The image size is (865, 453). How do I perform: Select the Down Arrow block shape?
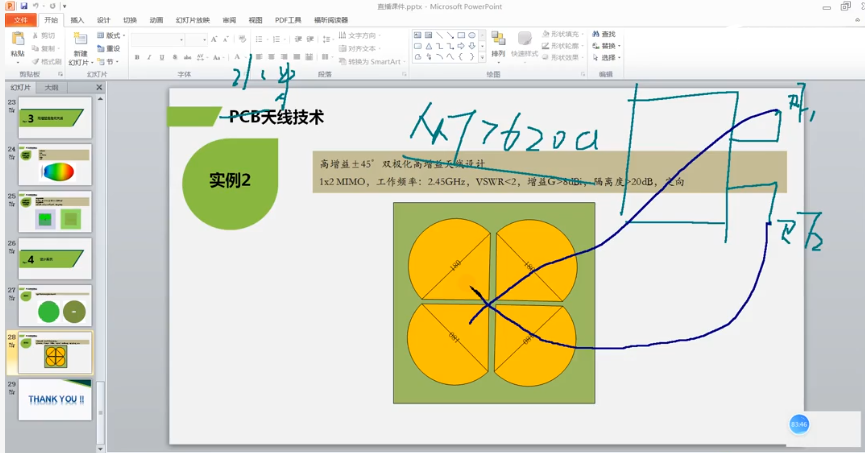click(x=472, y=46)
